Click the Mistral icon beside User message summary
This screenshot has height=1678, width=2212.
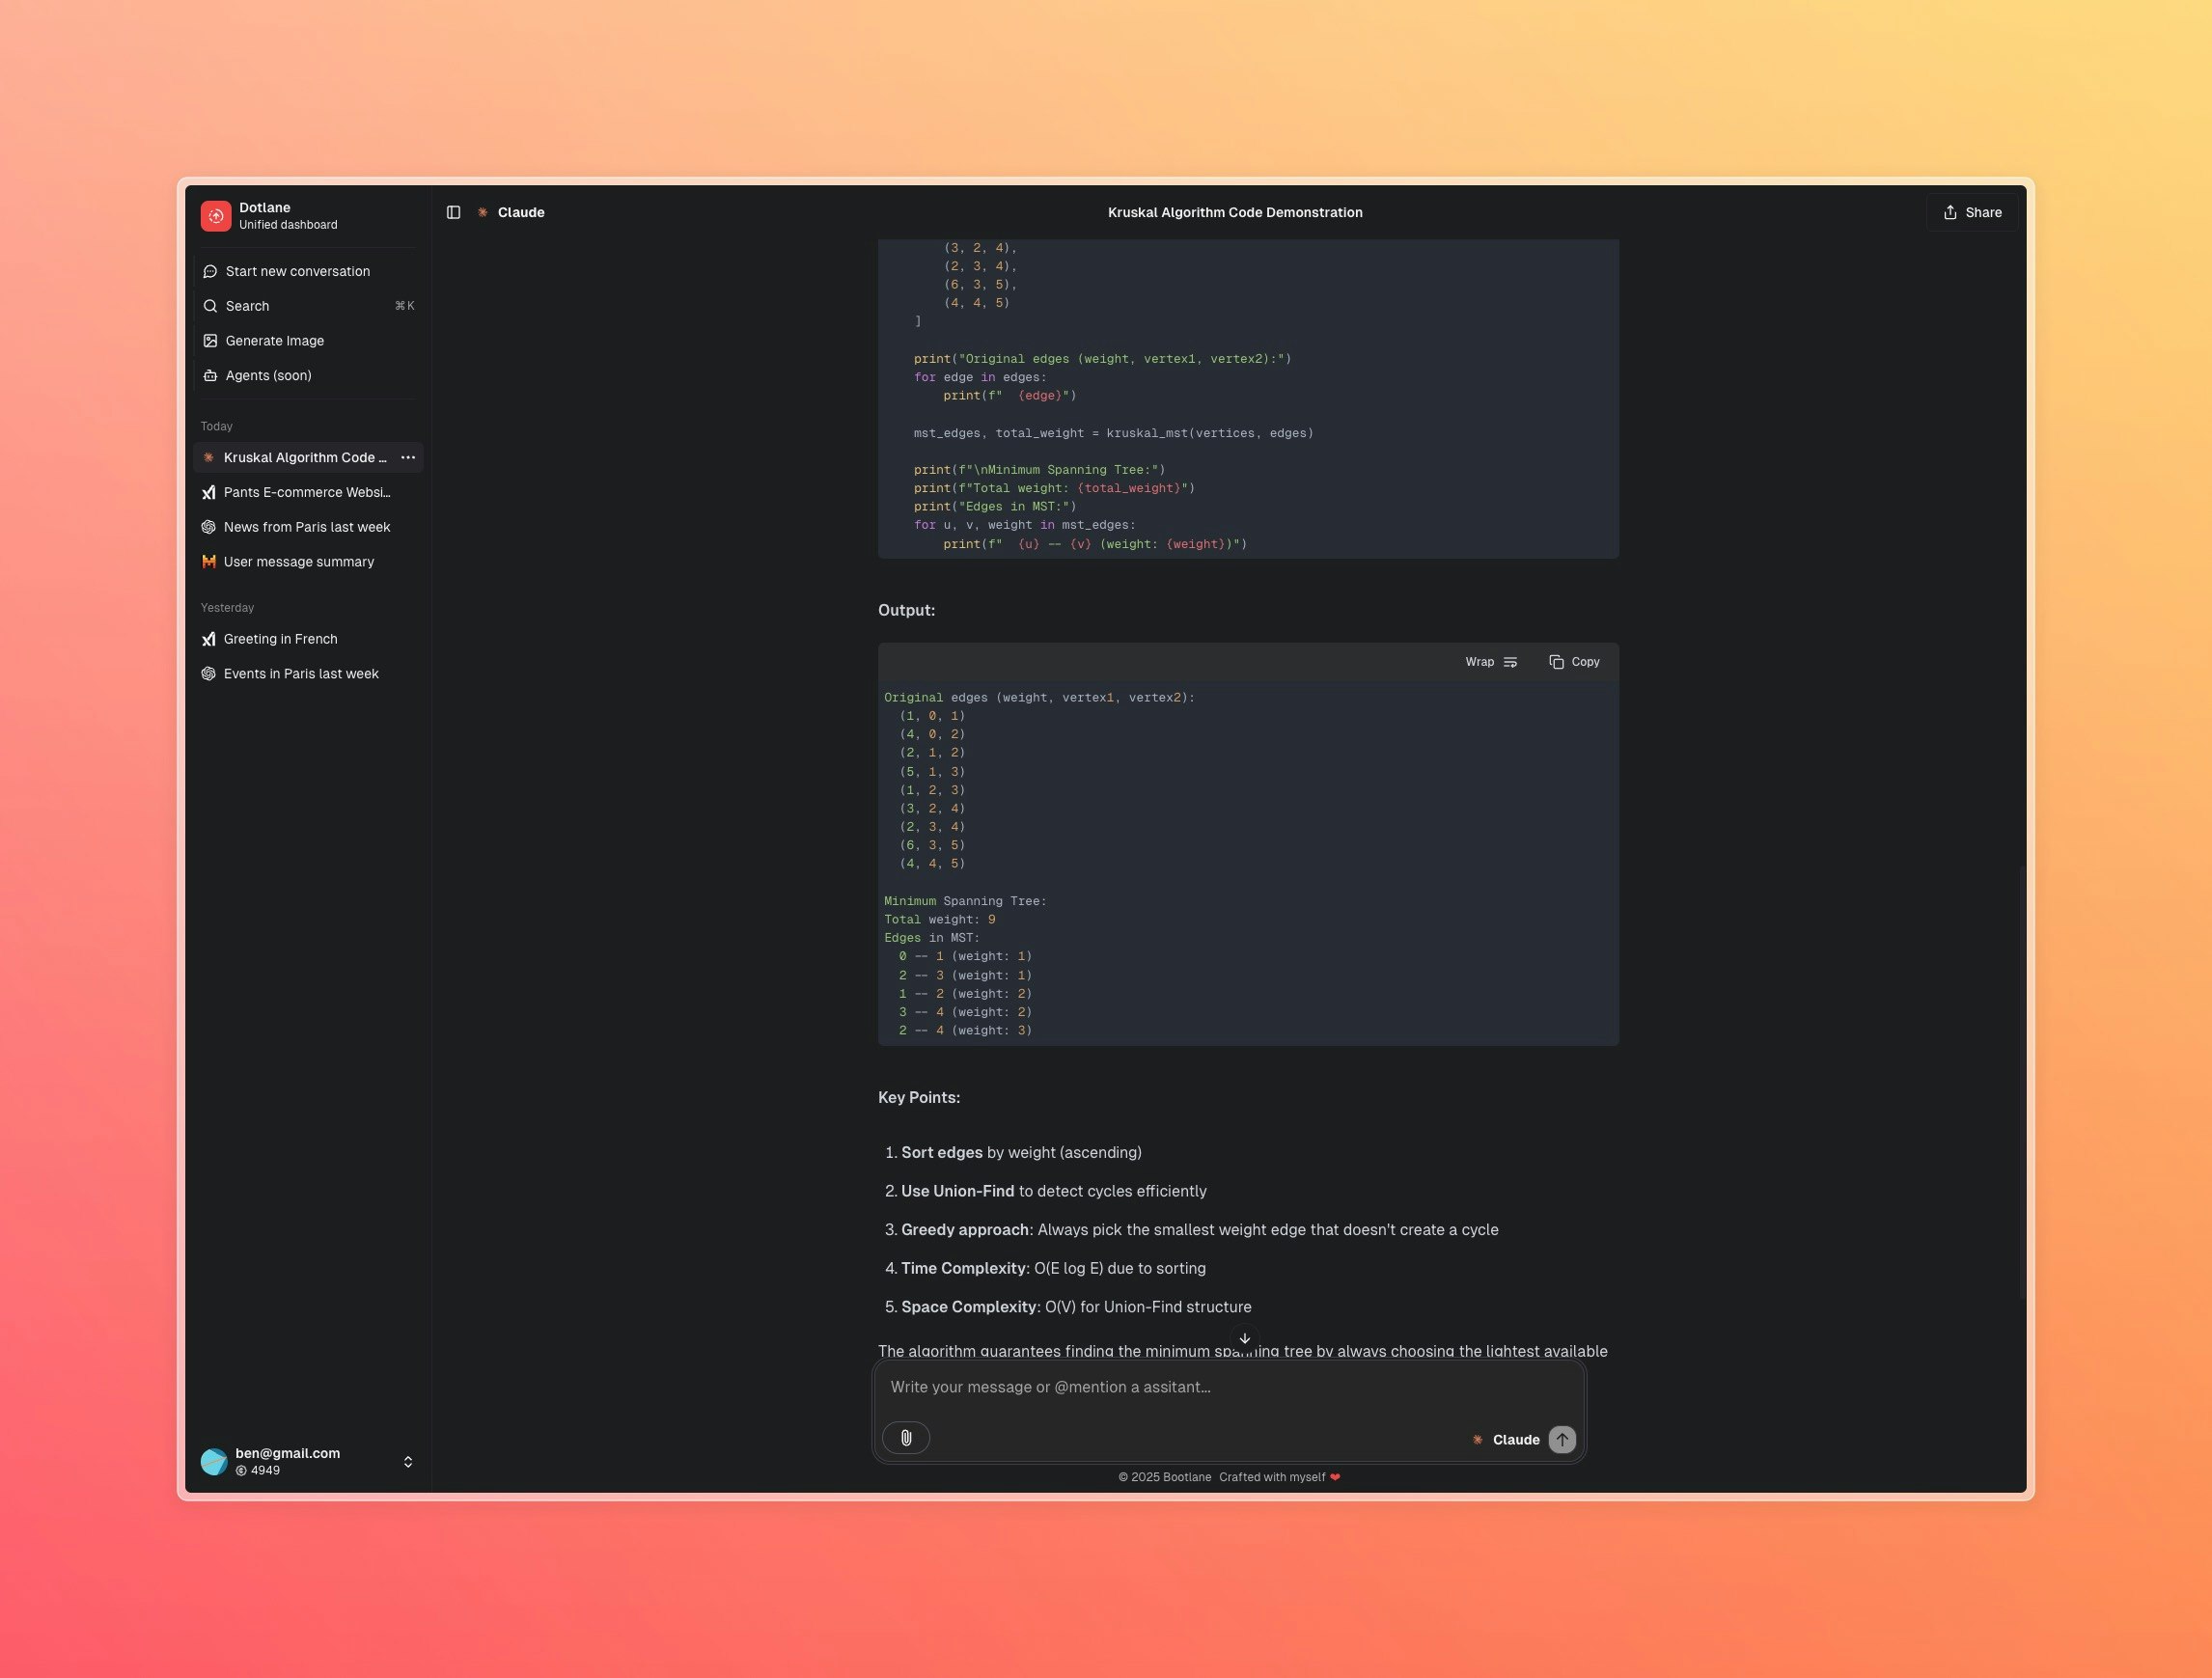pos(208,562)
